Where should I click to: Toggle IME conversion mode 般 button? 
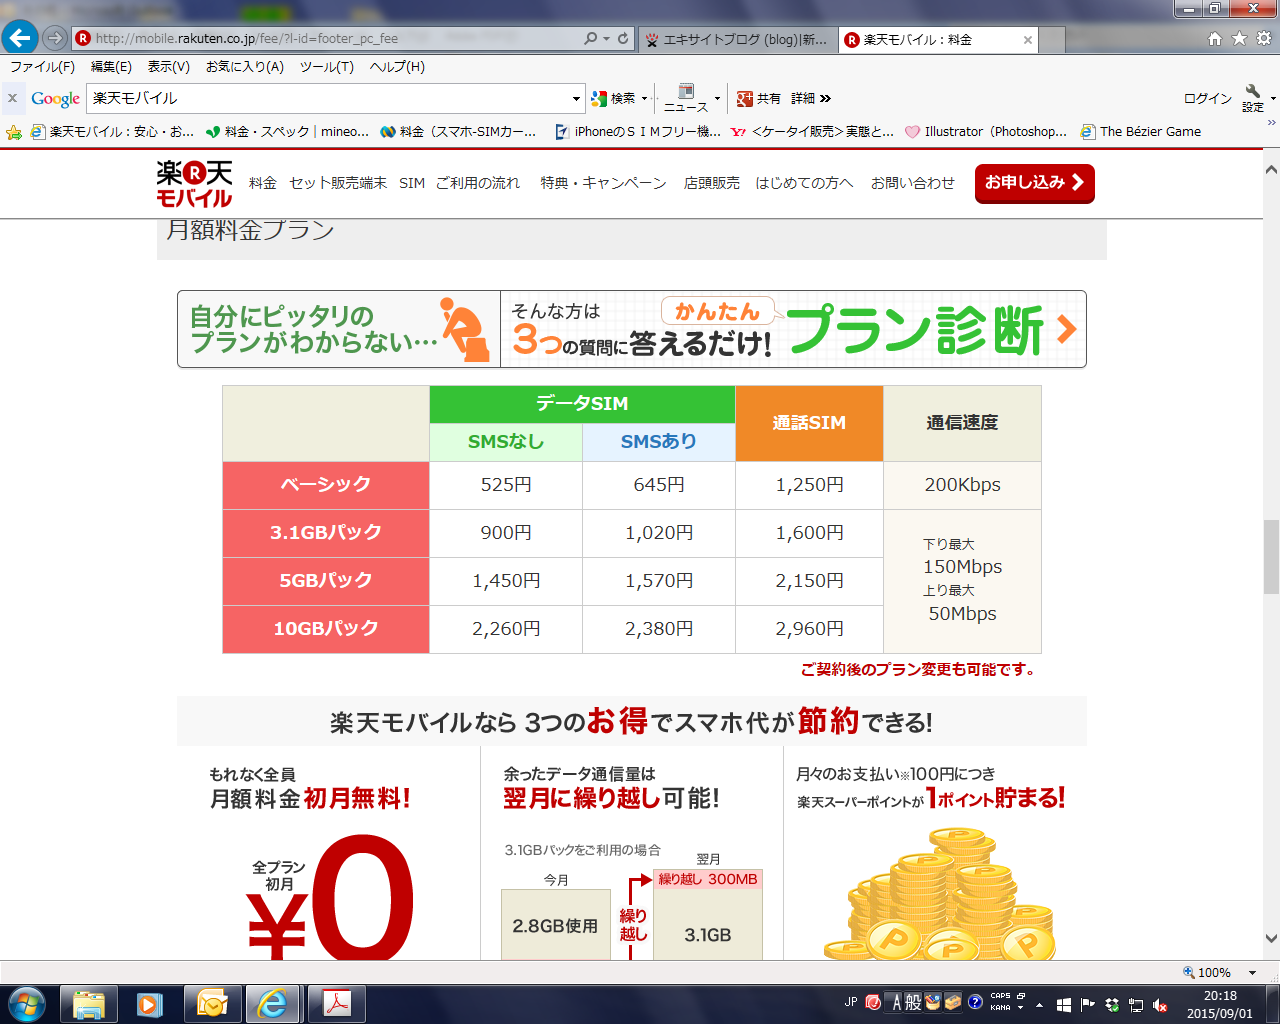pos(914,1002)
